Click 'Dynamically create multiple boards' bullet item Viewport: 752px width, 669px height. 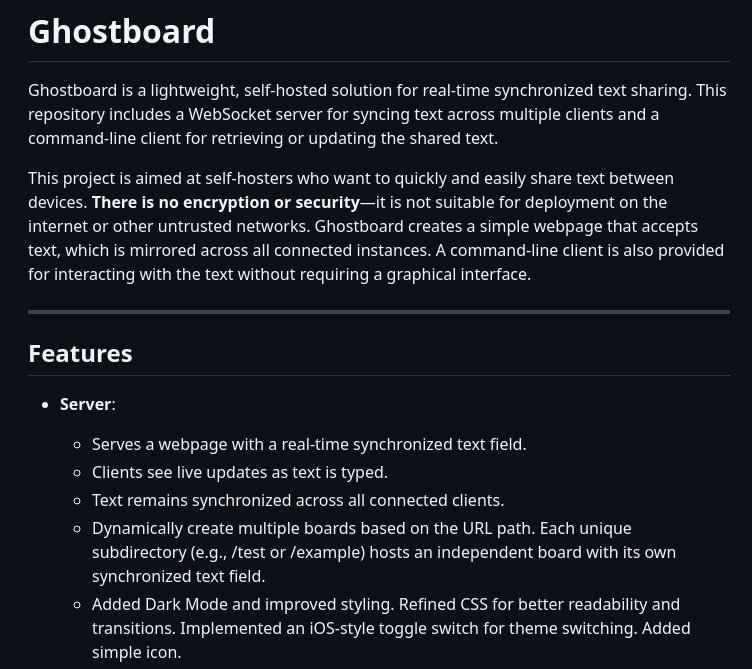[384, 552]
